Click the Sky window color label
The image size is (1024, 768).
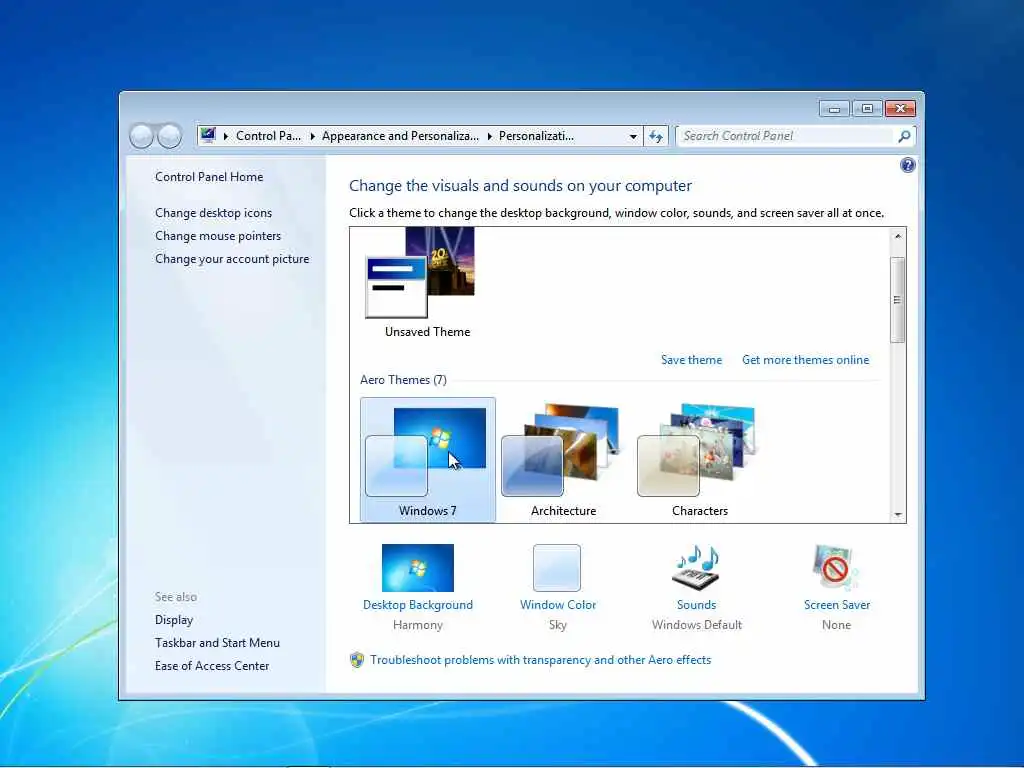point(558,625)
